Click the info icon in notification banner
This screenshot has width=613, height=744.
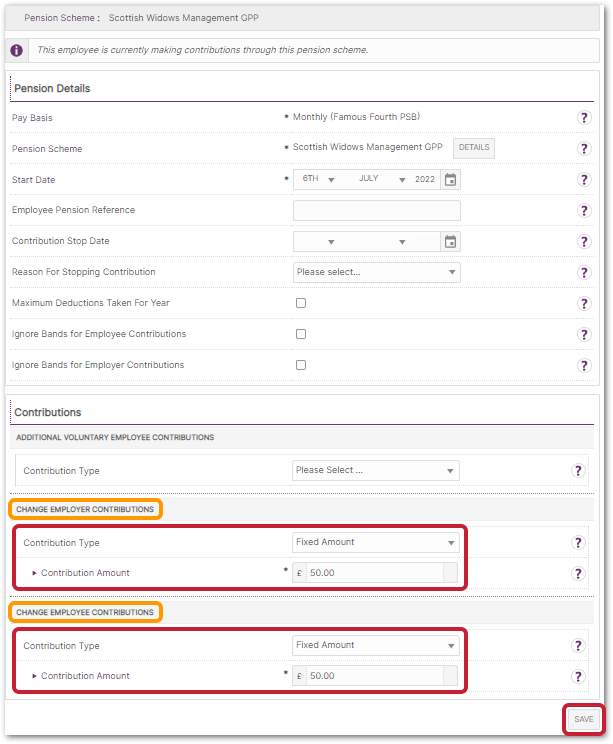(15, 50)
